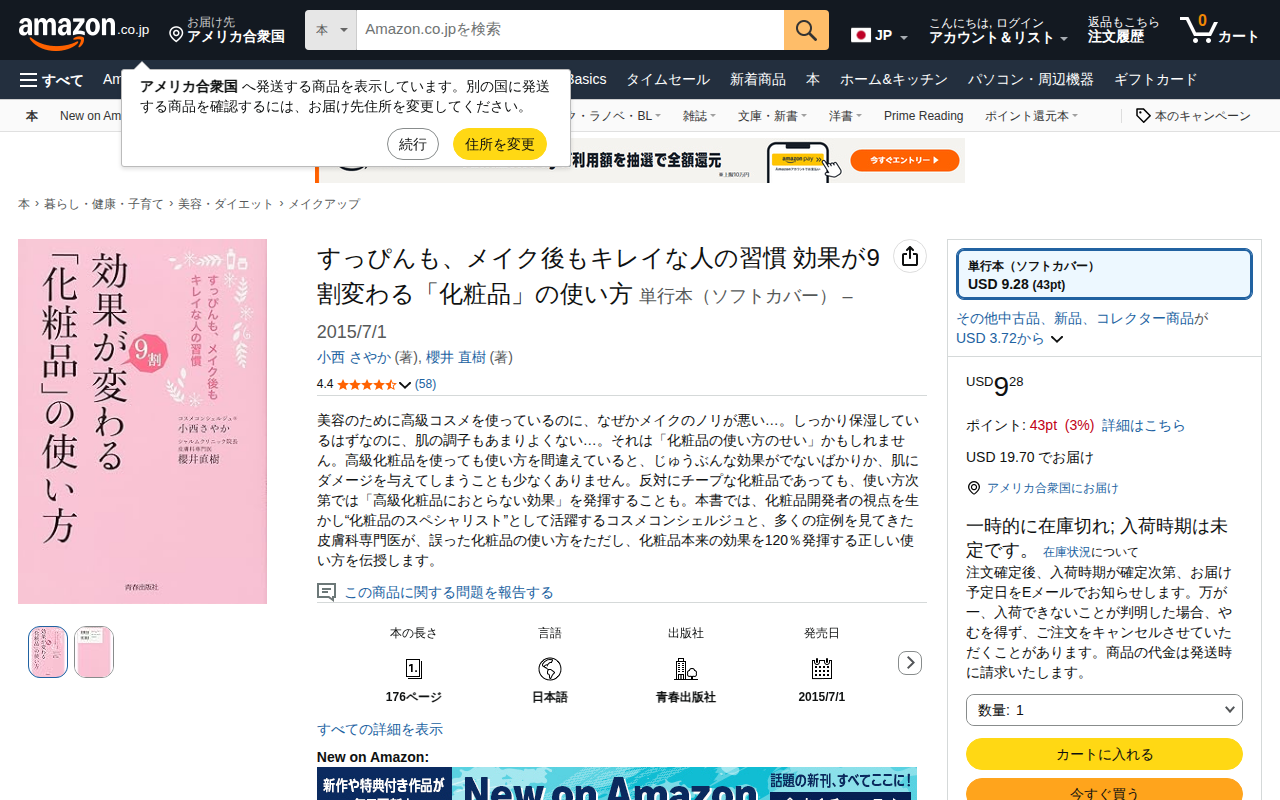Viewport: 1280px width, 800px height.
Task: Click in the Amazon.co.jp search field
Action: pos(570,30)
